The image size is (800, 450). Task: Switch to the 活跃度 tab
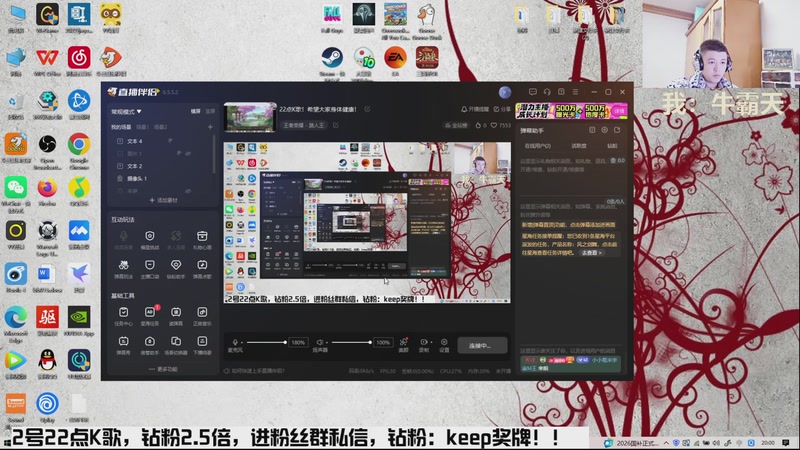pos(579,146)
